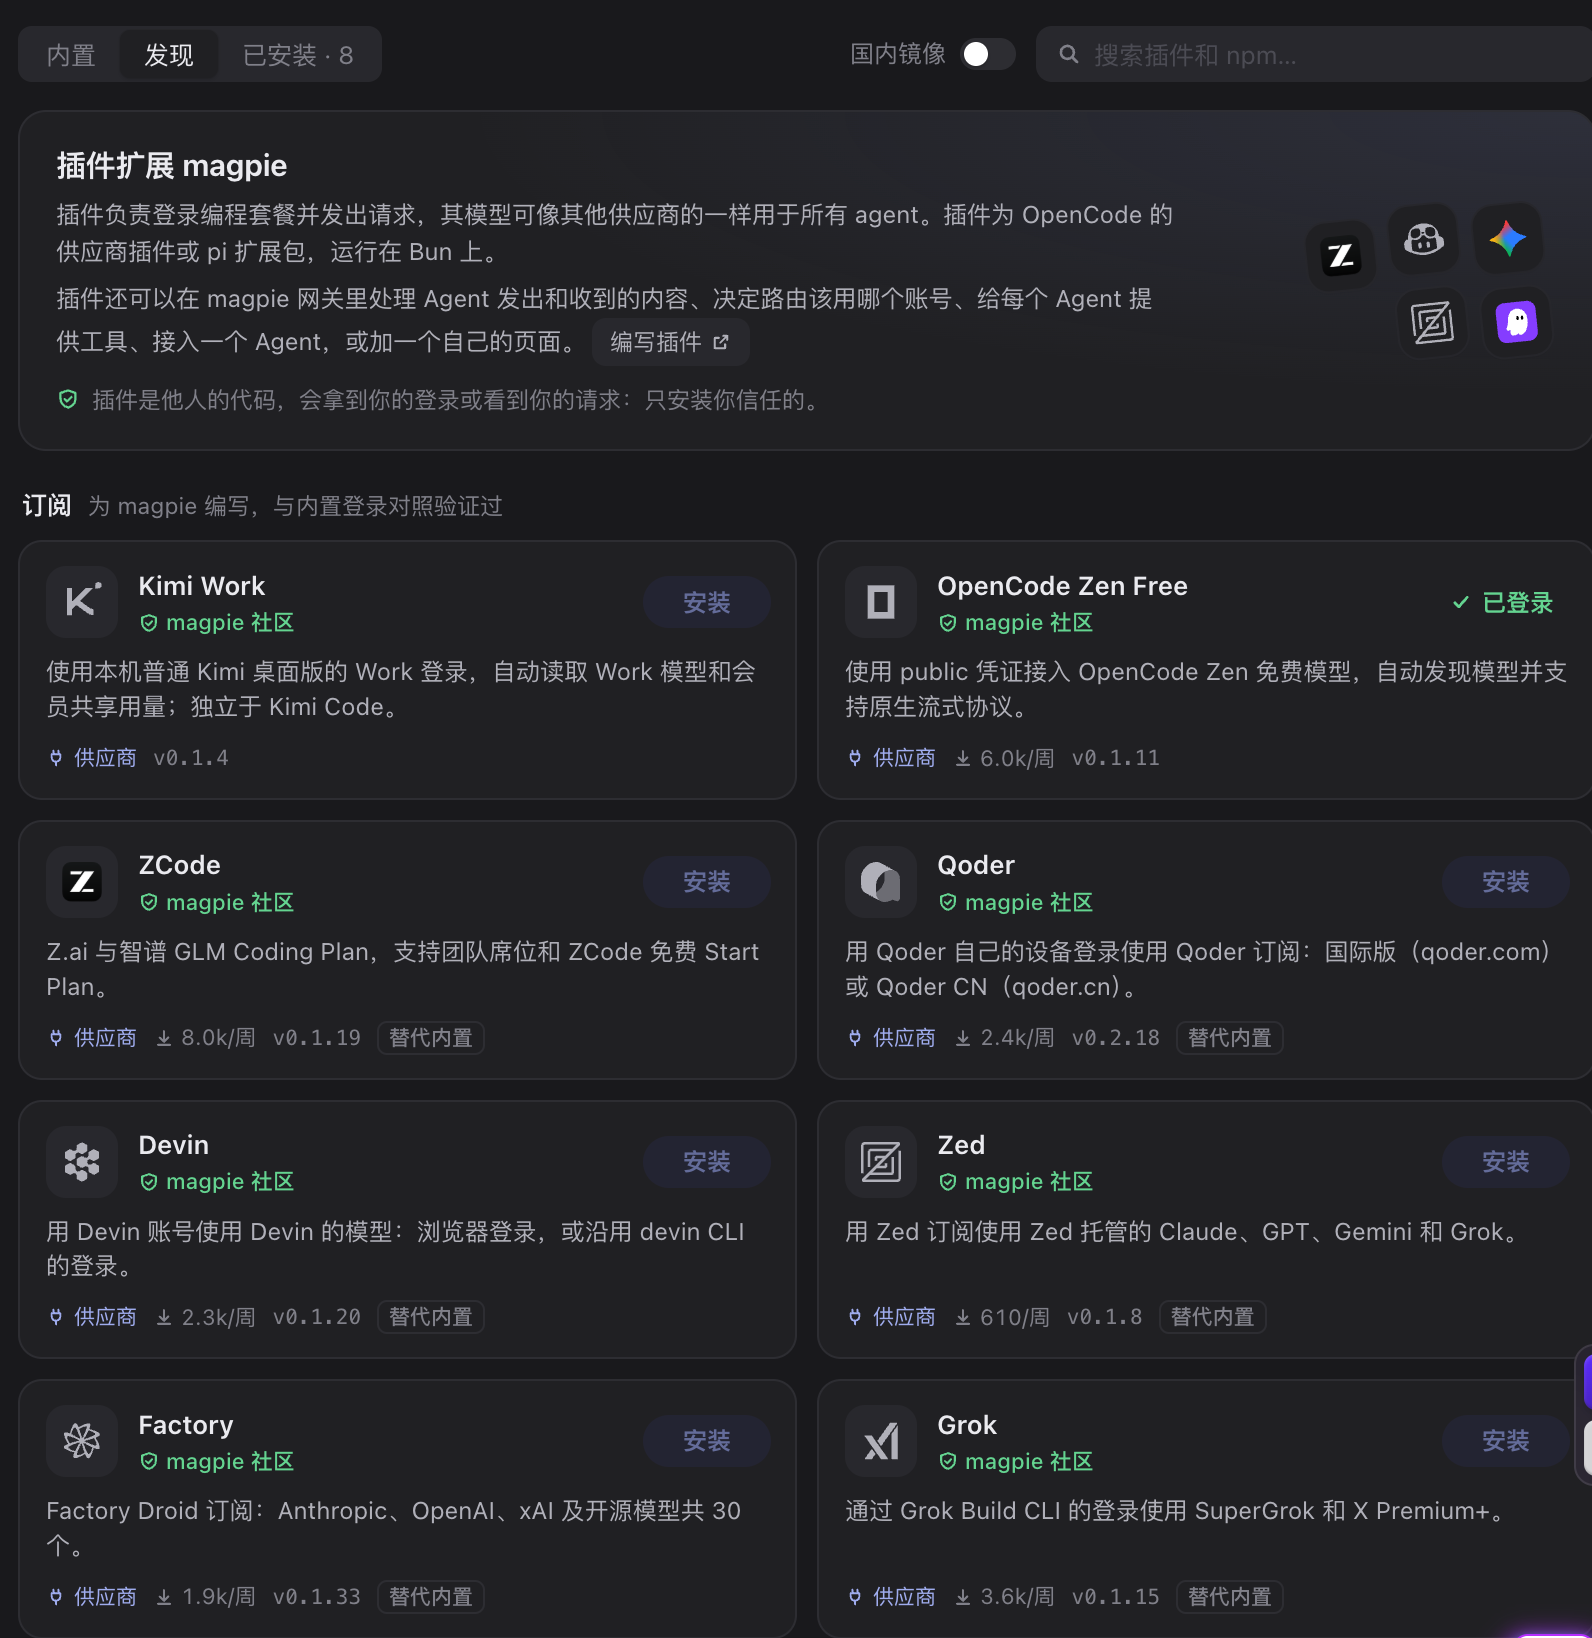Click the Factory plugin icon

[x=82, y=1441]
